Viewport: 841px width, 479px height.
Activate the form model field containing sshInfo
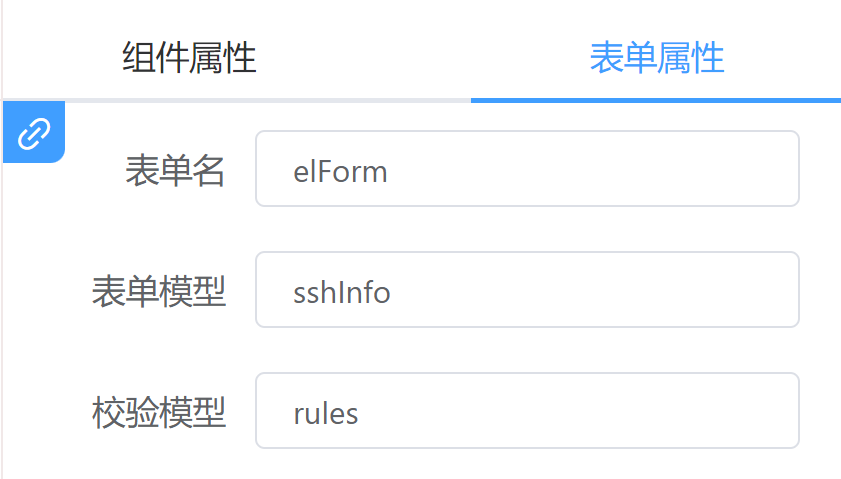coord(527,290)
